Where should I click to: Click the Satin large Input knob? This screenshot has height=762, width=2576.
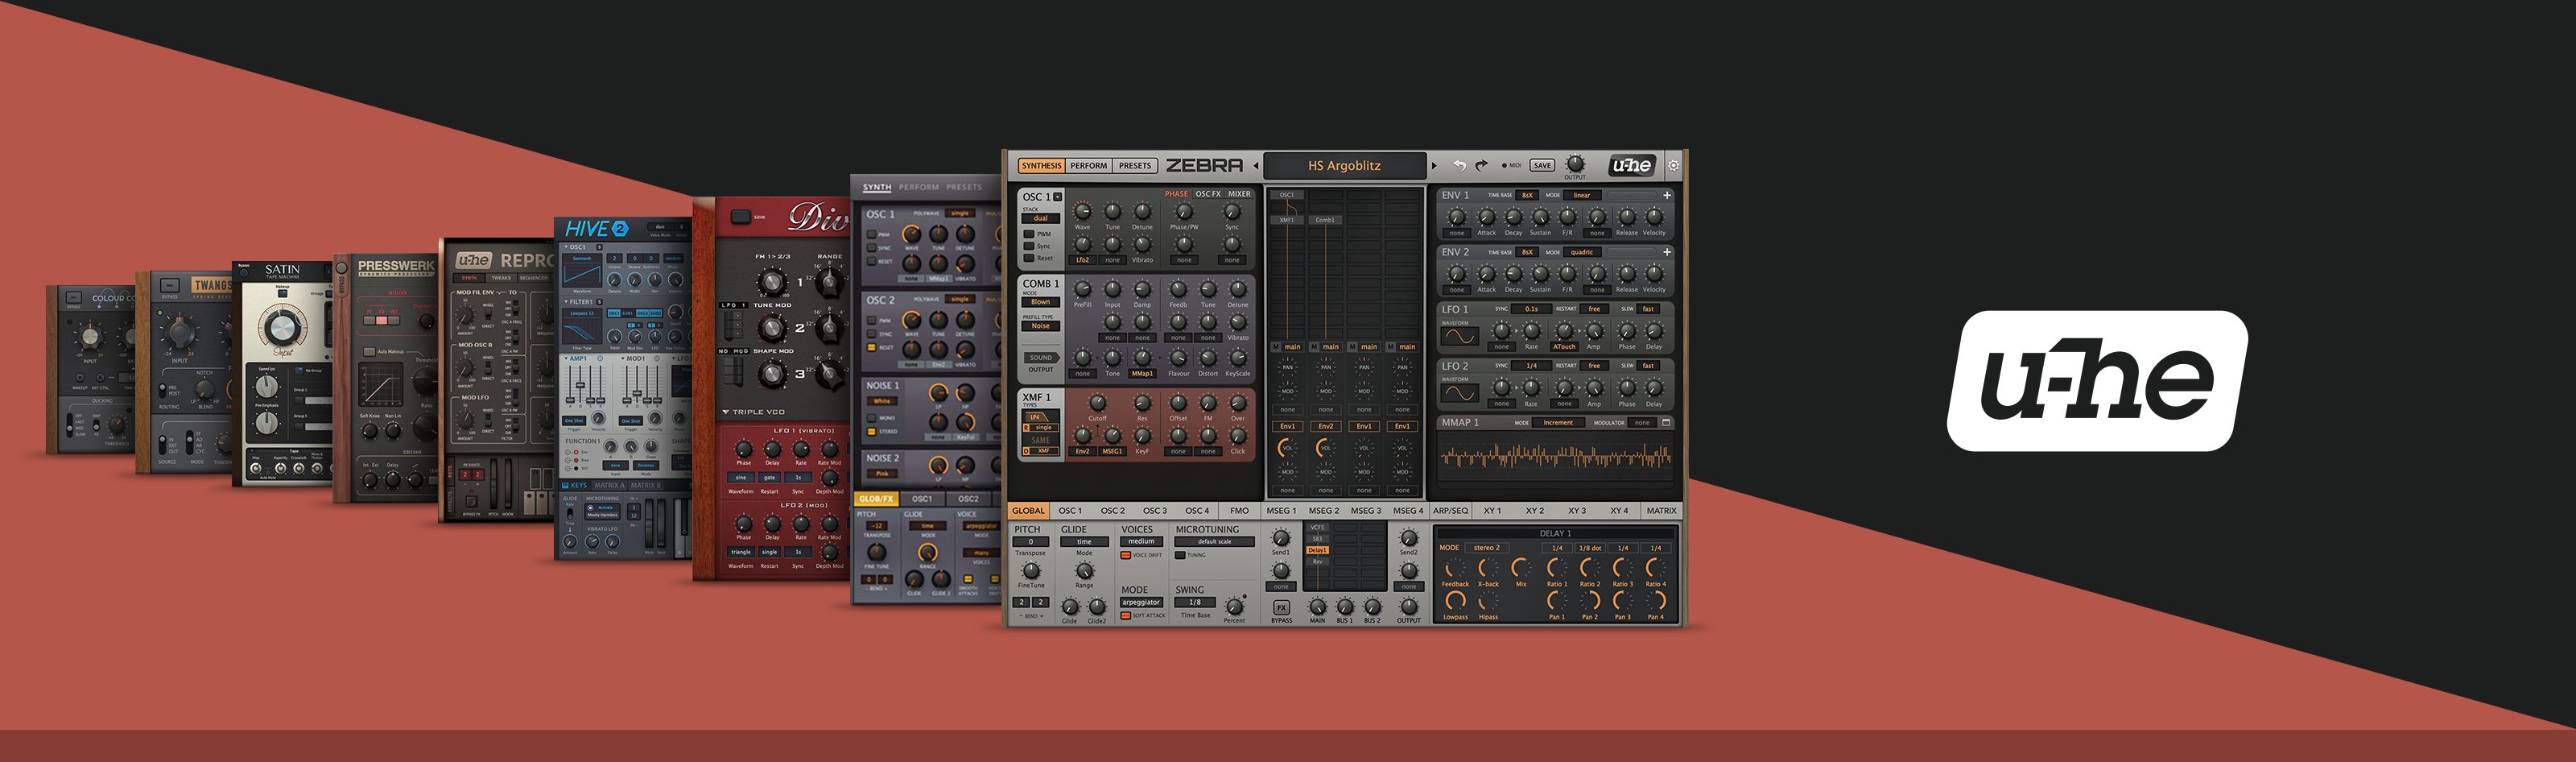coord(282,327)
